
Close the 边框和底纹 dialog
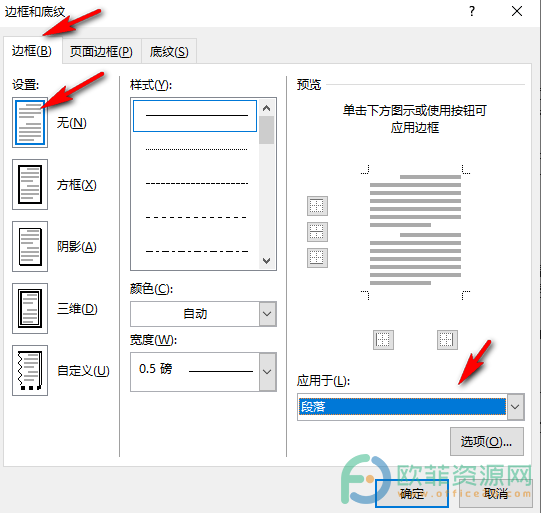517,12
